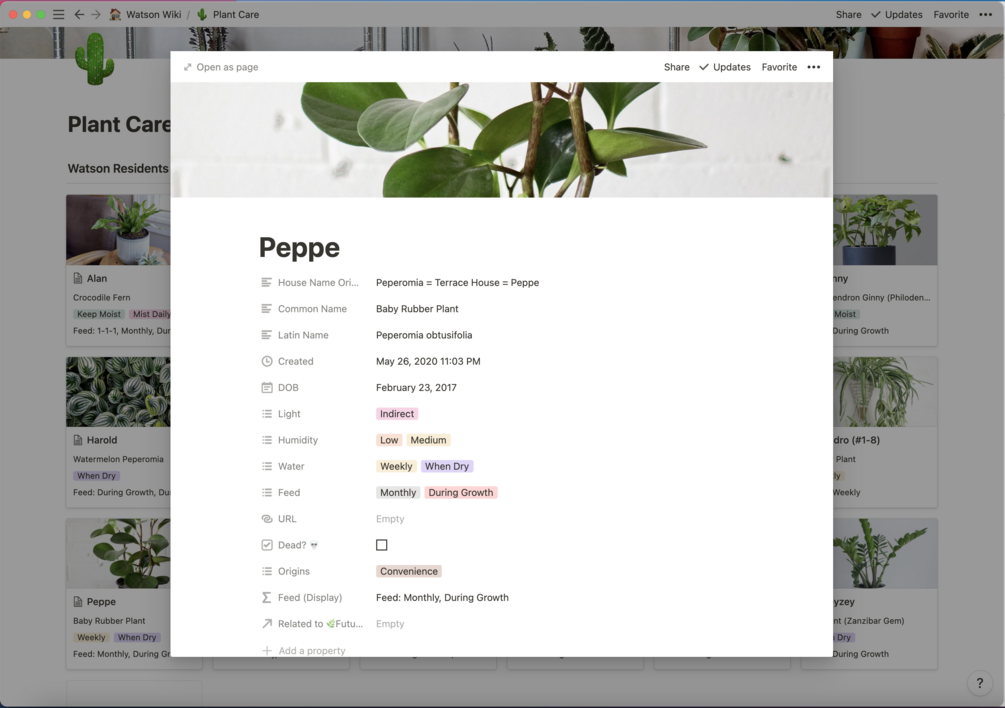Open the Harold card thumbnail
Image resolution: width=1005 pixels, height=708 pixels.
coord(118,392)
